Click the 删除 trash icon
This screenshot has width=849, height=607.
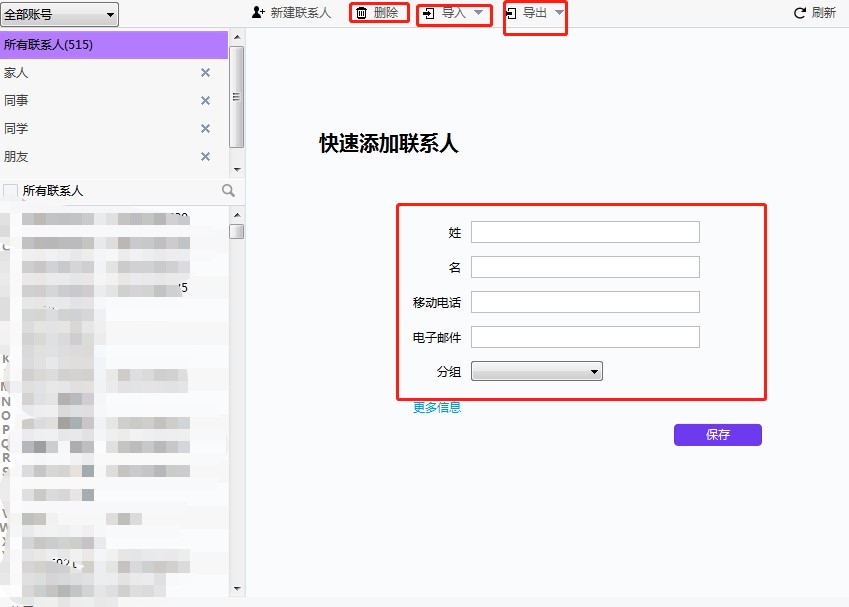click(361, 13)
